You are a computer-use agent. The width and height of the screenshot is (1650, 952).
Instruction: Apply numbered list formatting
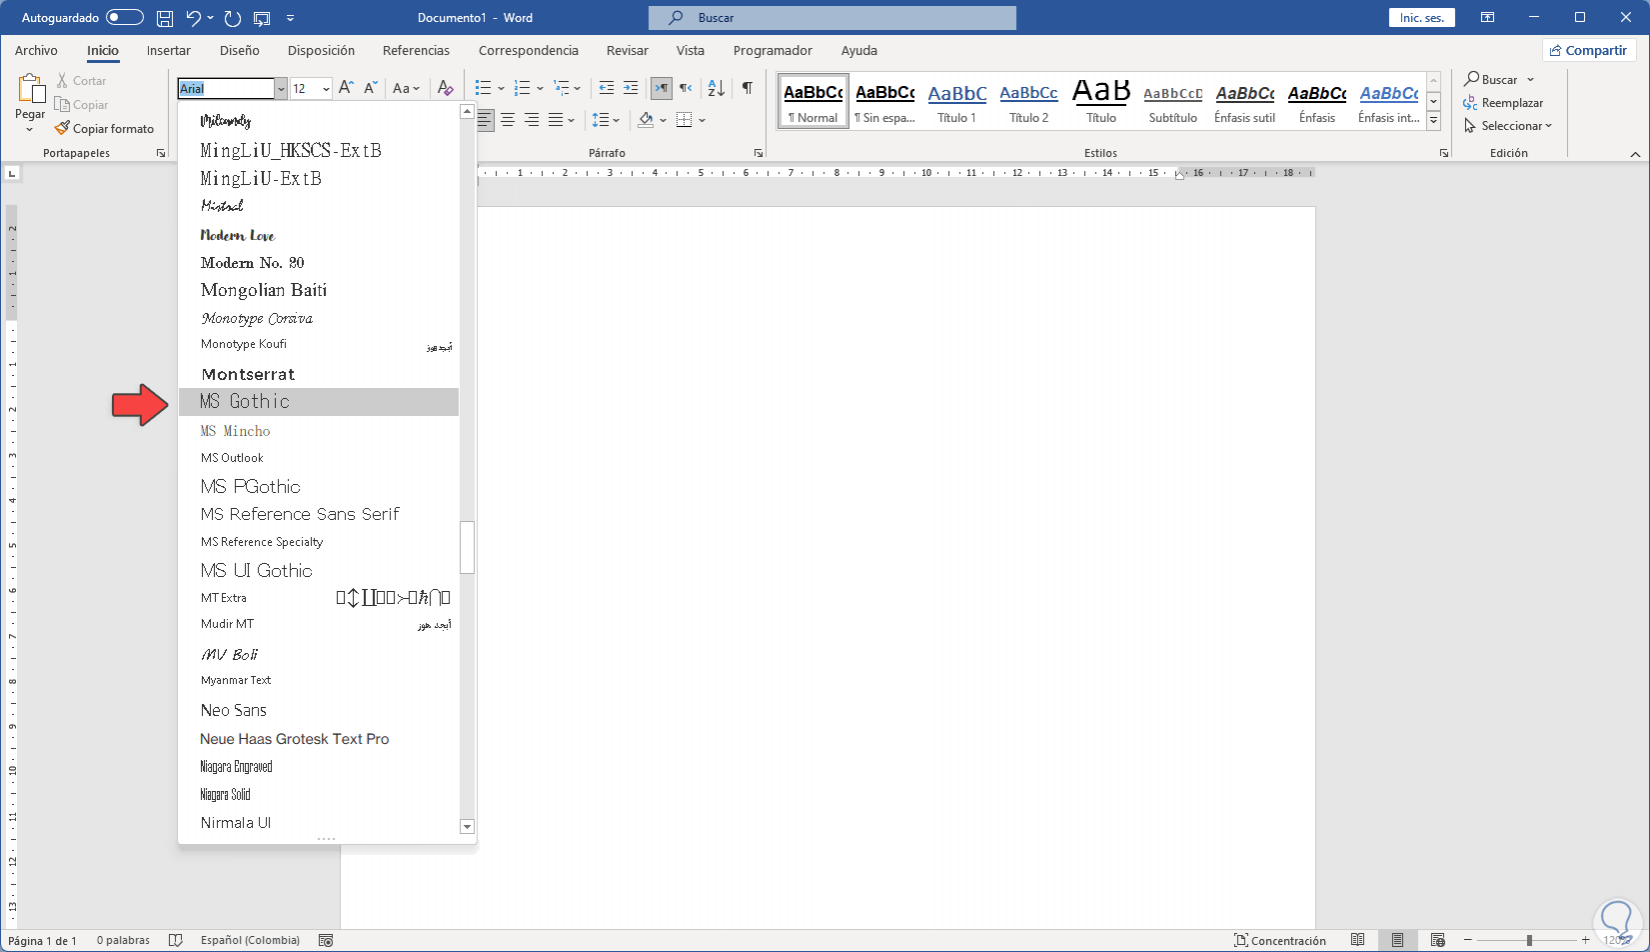click(x=522, y=88)
